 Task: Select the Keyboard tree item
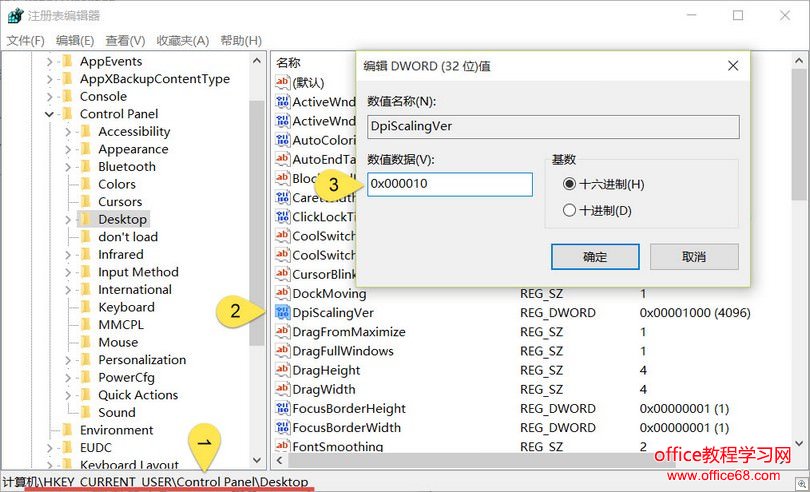pos(127,308)
